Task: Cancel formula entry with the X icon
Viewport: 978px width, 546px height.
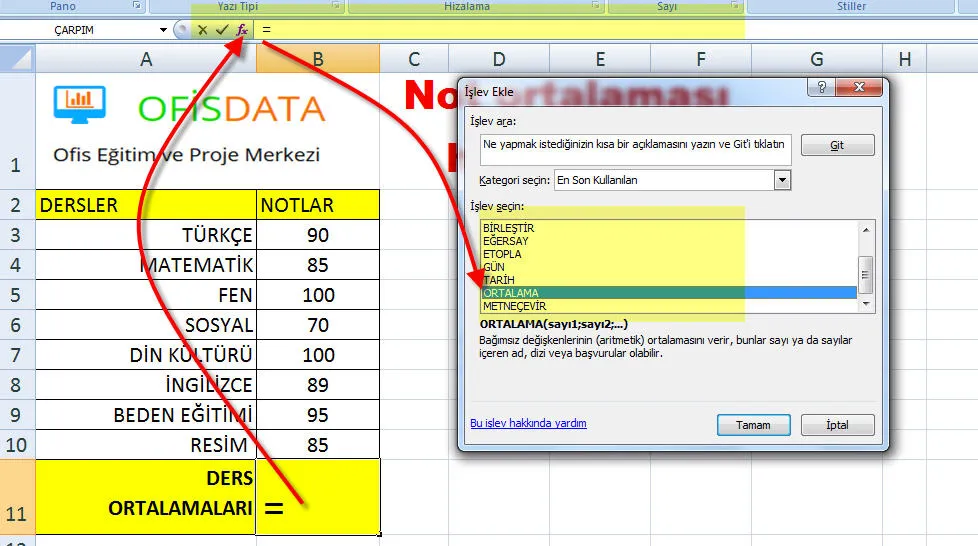Action: (203, 30)
